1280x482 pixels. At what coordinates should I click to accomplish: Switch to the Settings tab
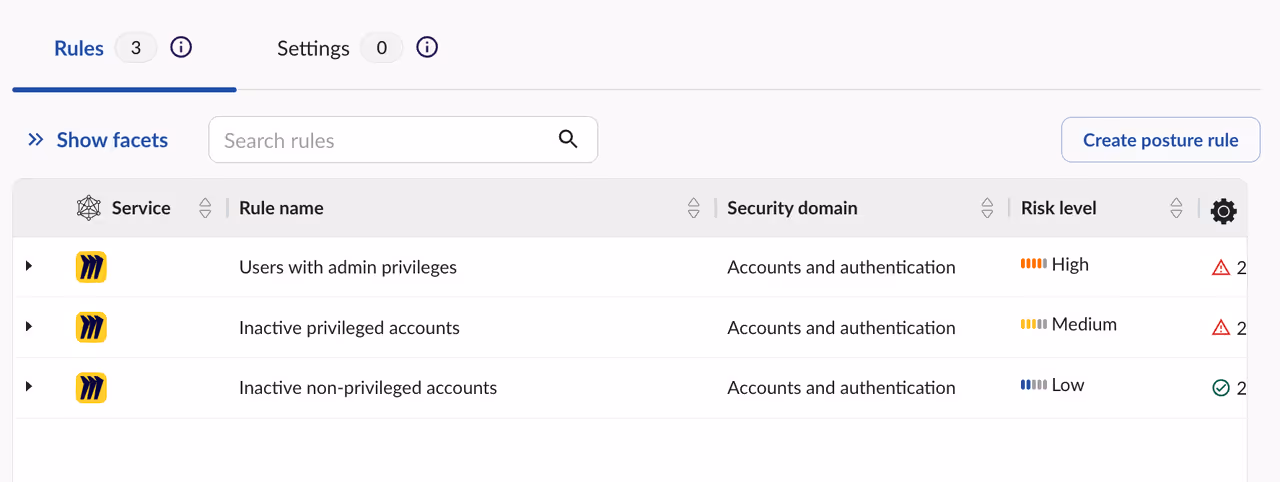click(x=313, y=48)
